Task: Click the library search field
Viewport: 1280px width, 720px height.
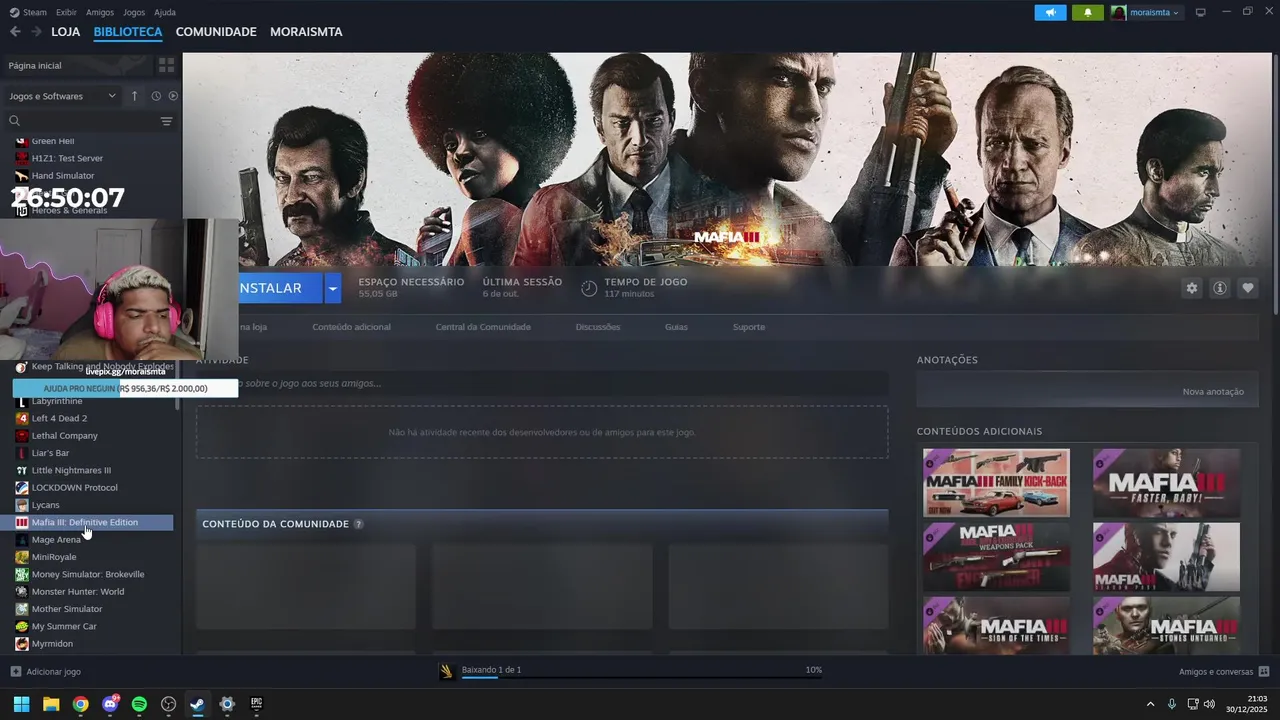Action: [x=82, y=121]
